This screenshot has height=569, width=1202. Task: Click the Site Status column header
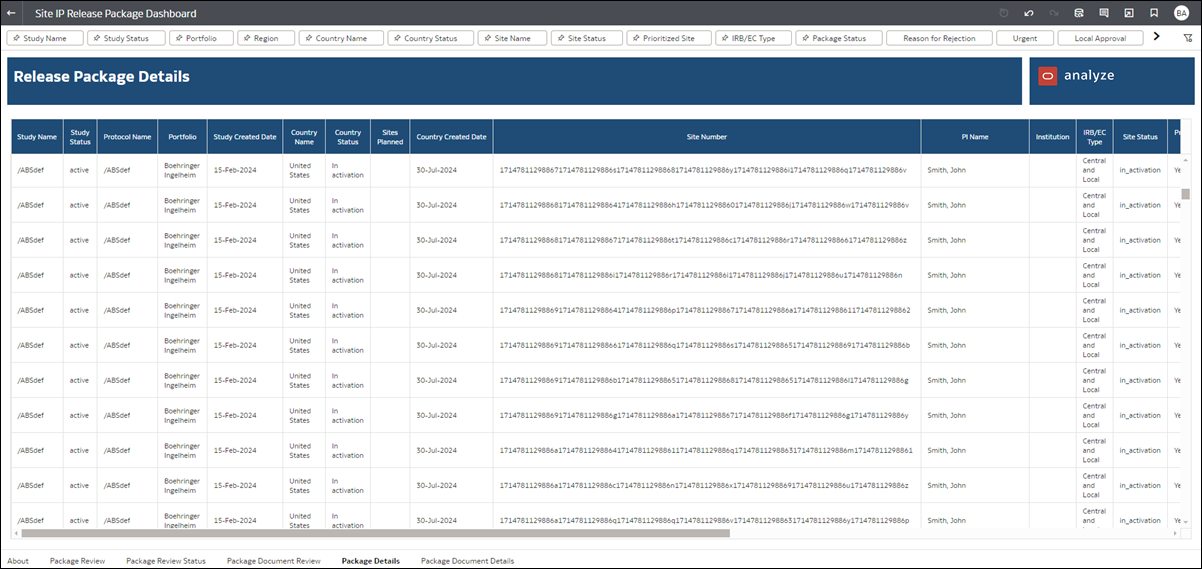[x=1140, y=137]
